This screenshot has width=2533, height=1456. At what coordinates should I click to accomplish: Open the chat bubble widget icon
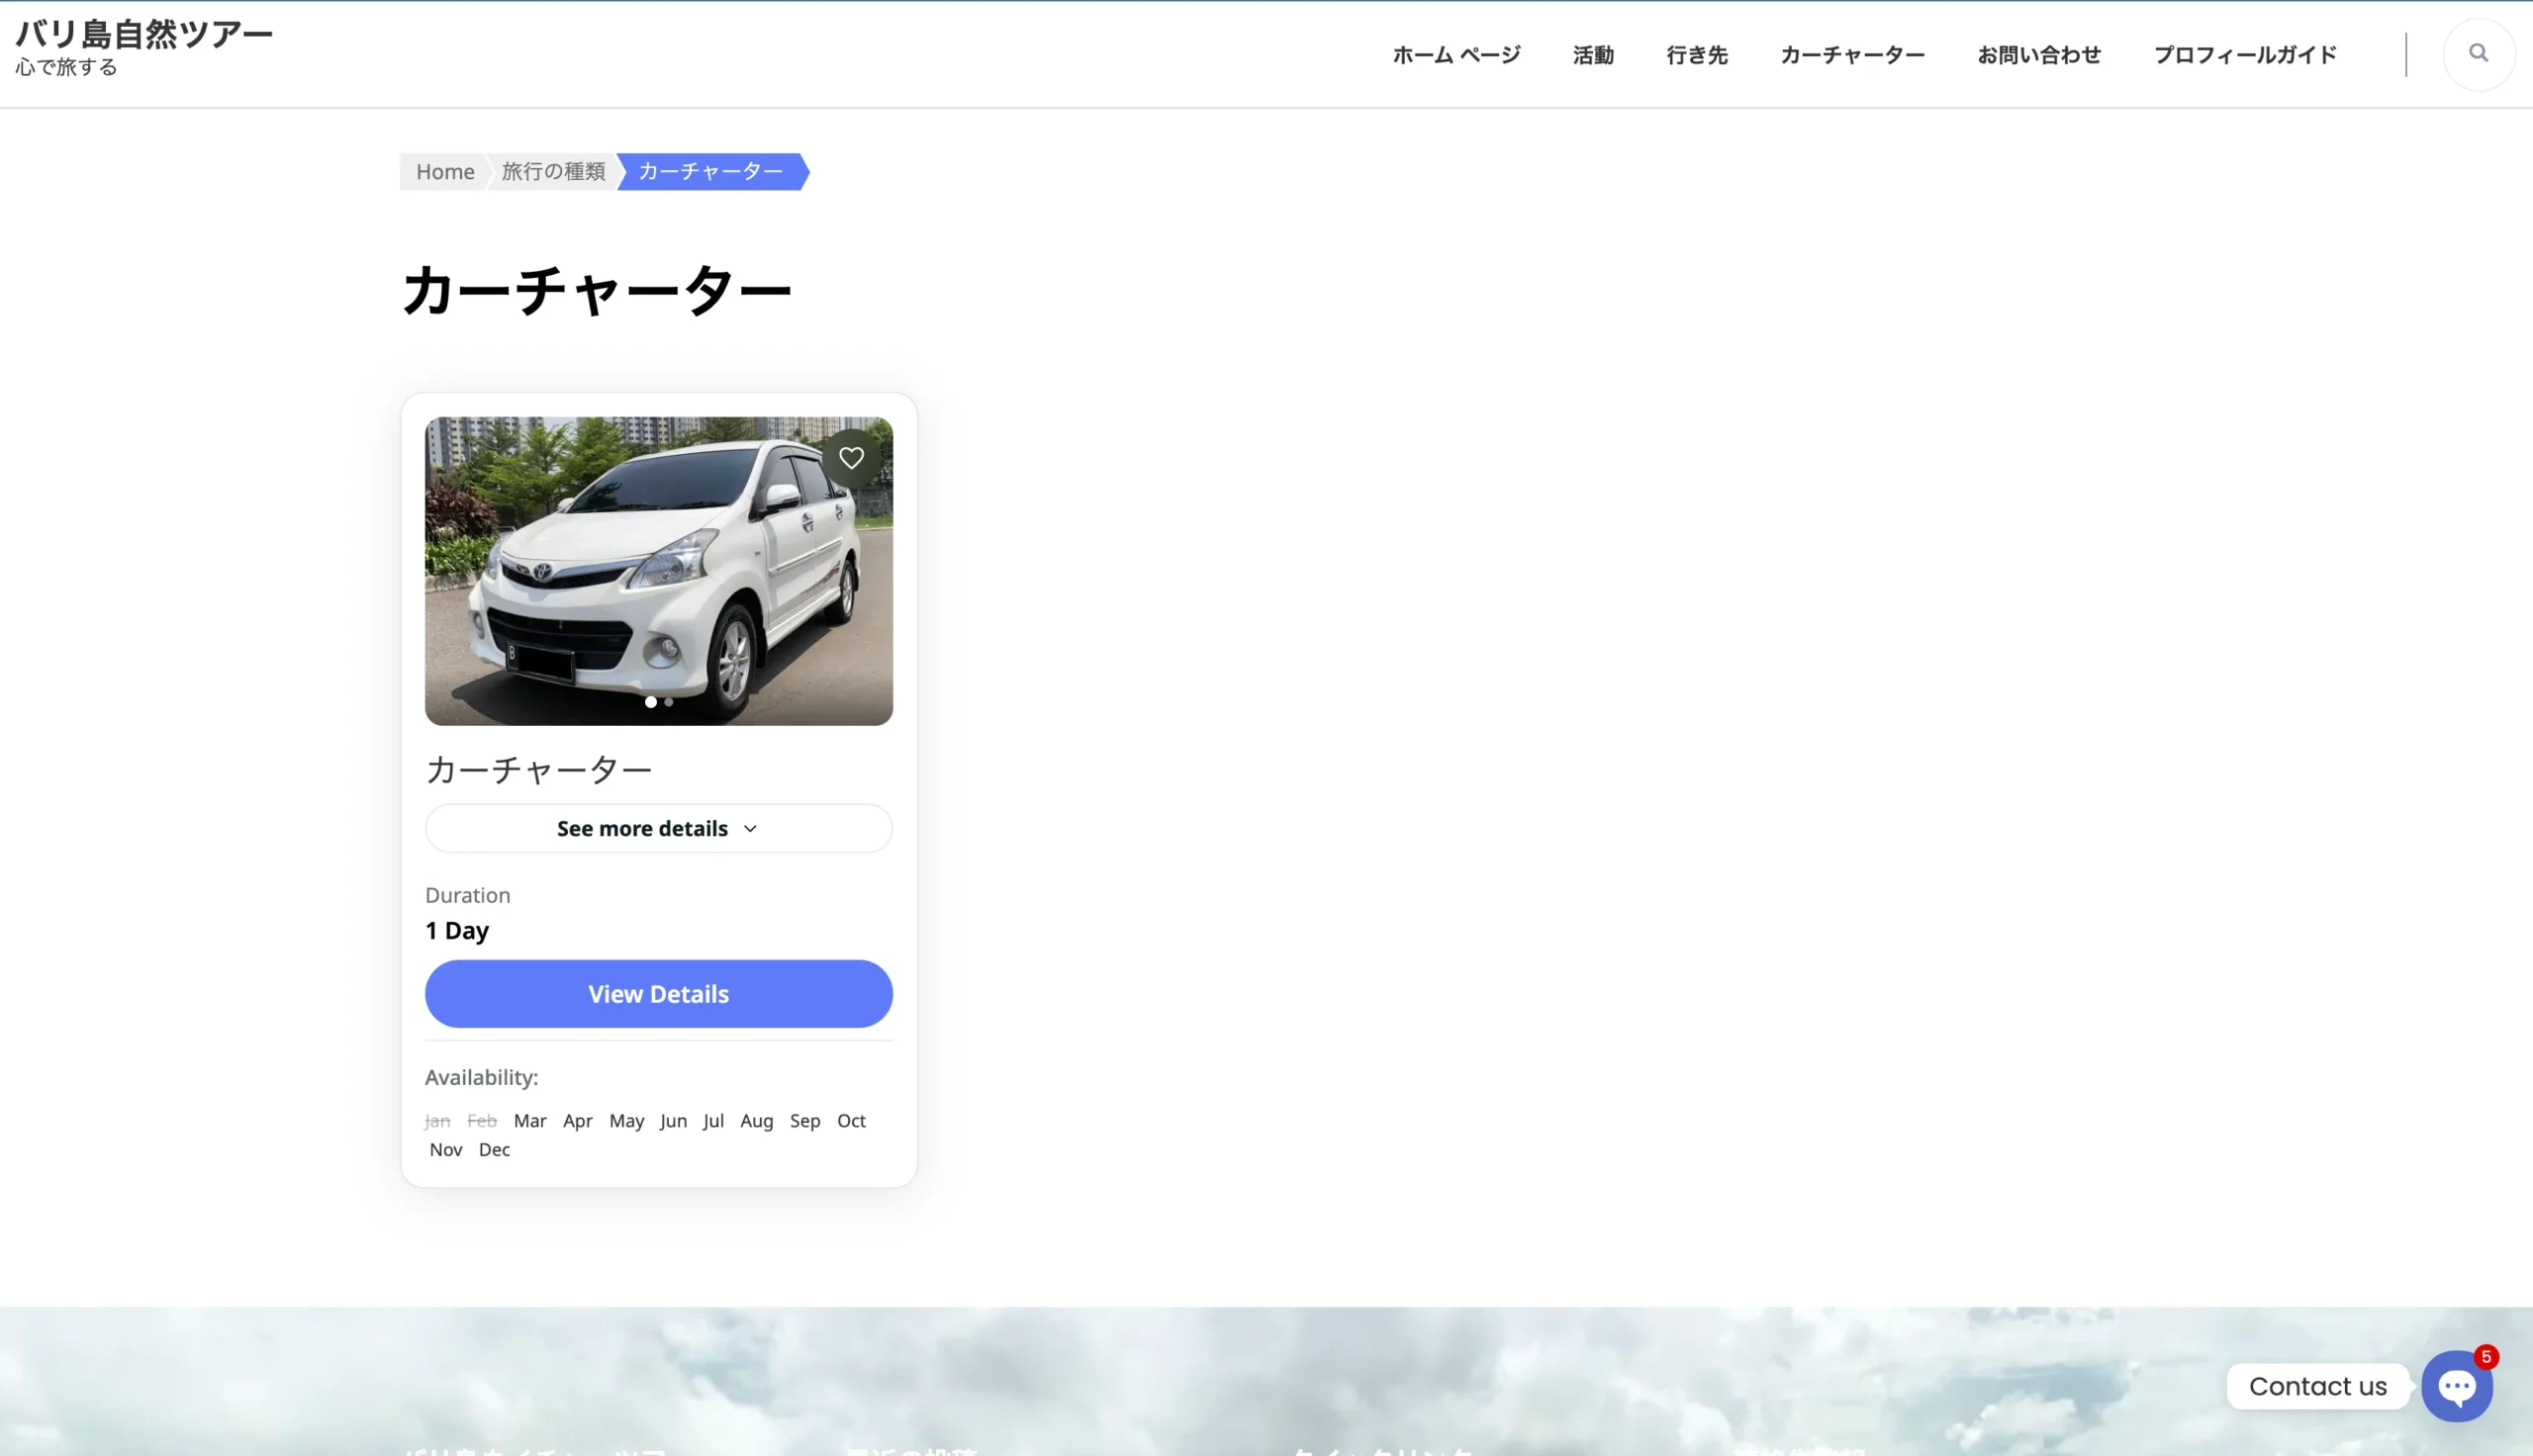(x=2455, y=1387)
